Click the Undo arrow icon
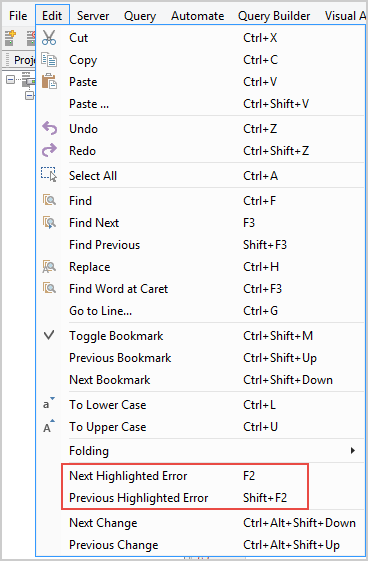 coord(49,128)
